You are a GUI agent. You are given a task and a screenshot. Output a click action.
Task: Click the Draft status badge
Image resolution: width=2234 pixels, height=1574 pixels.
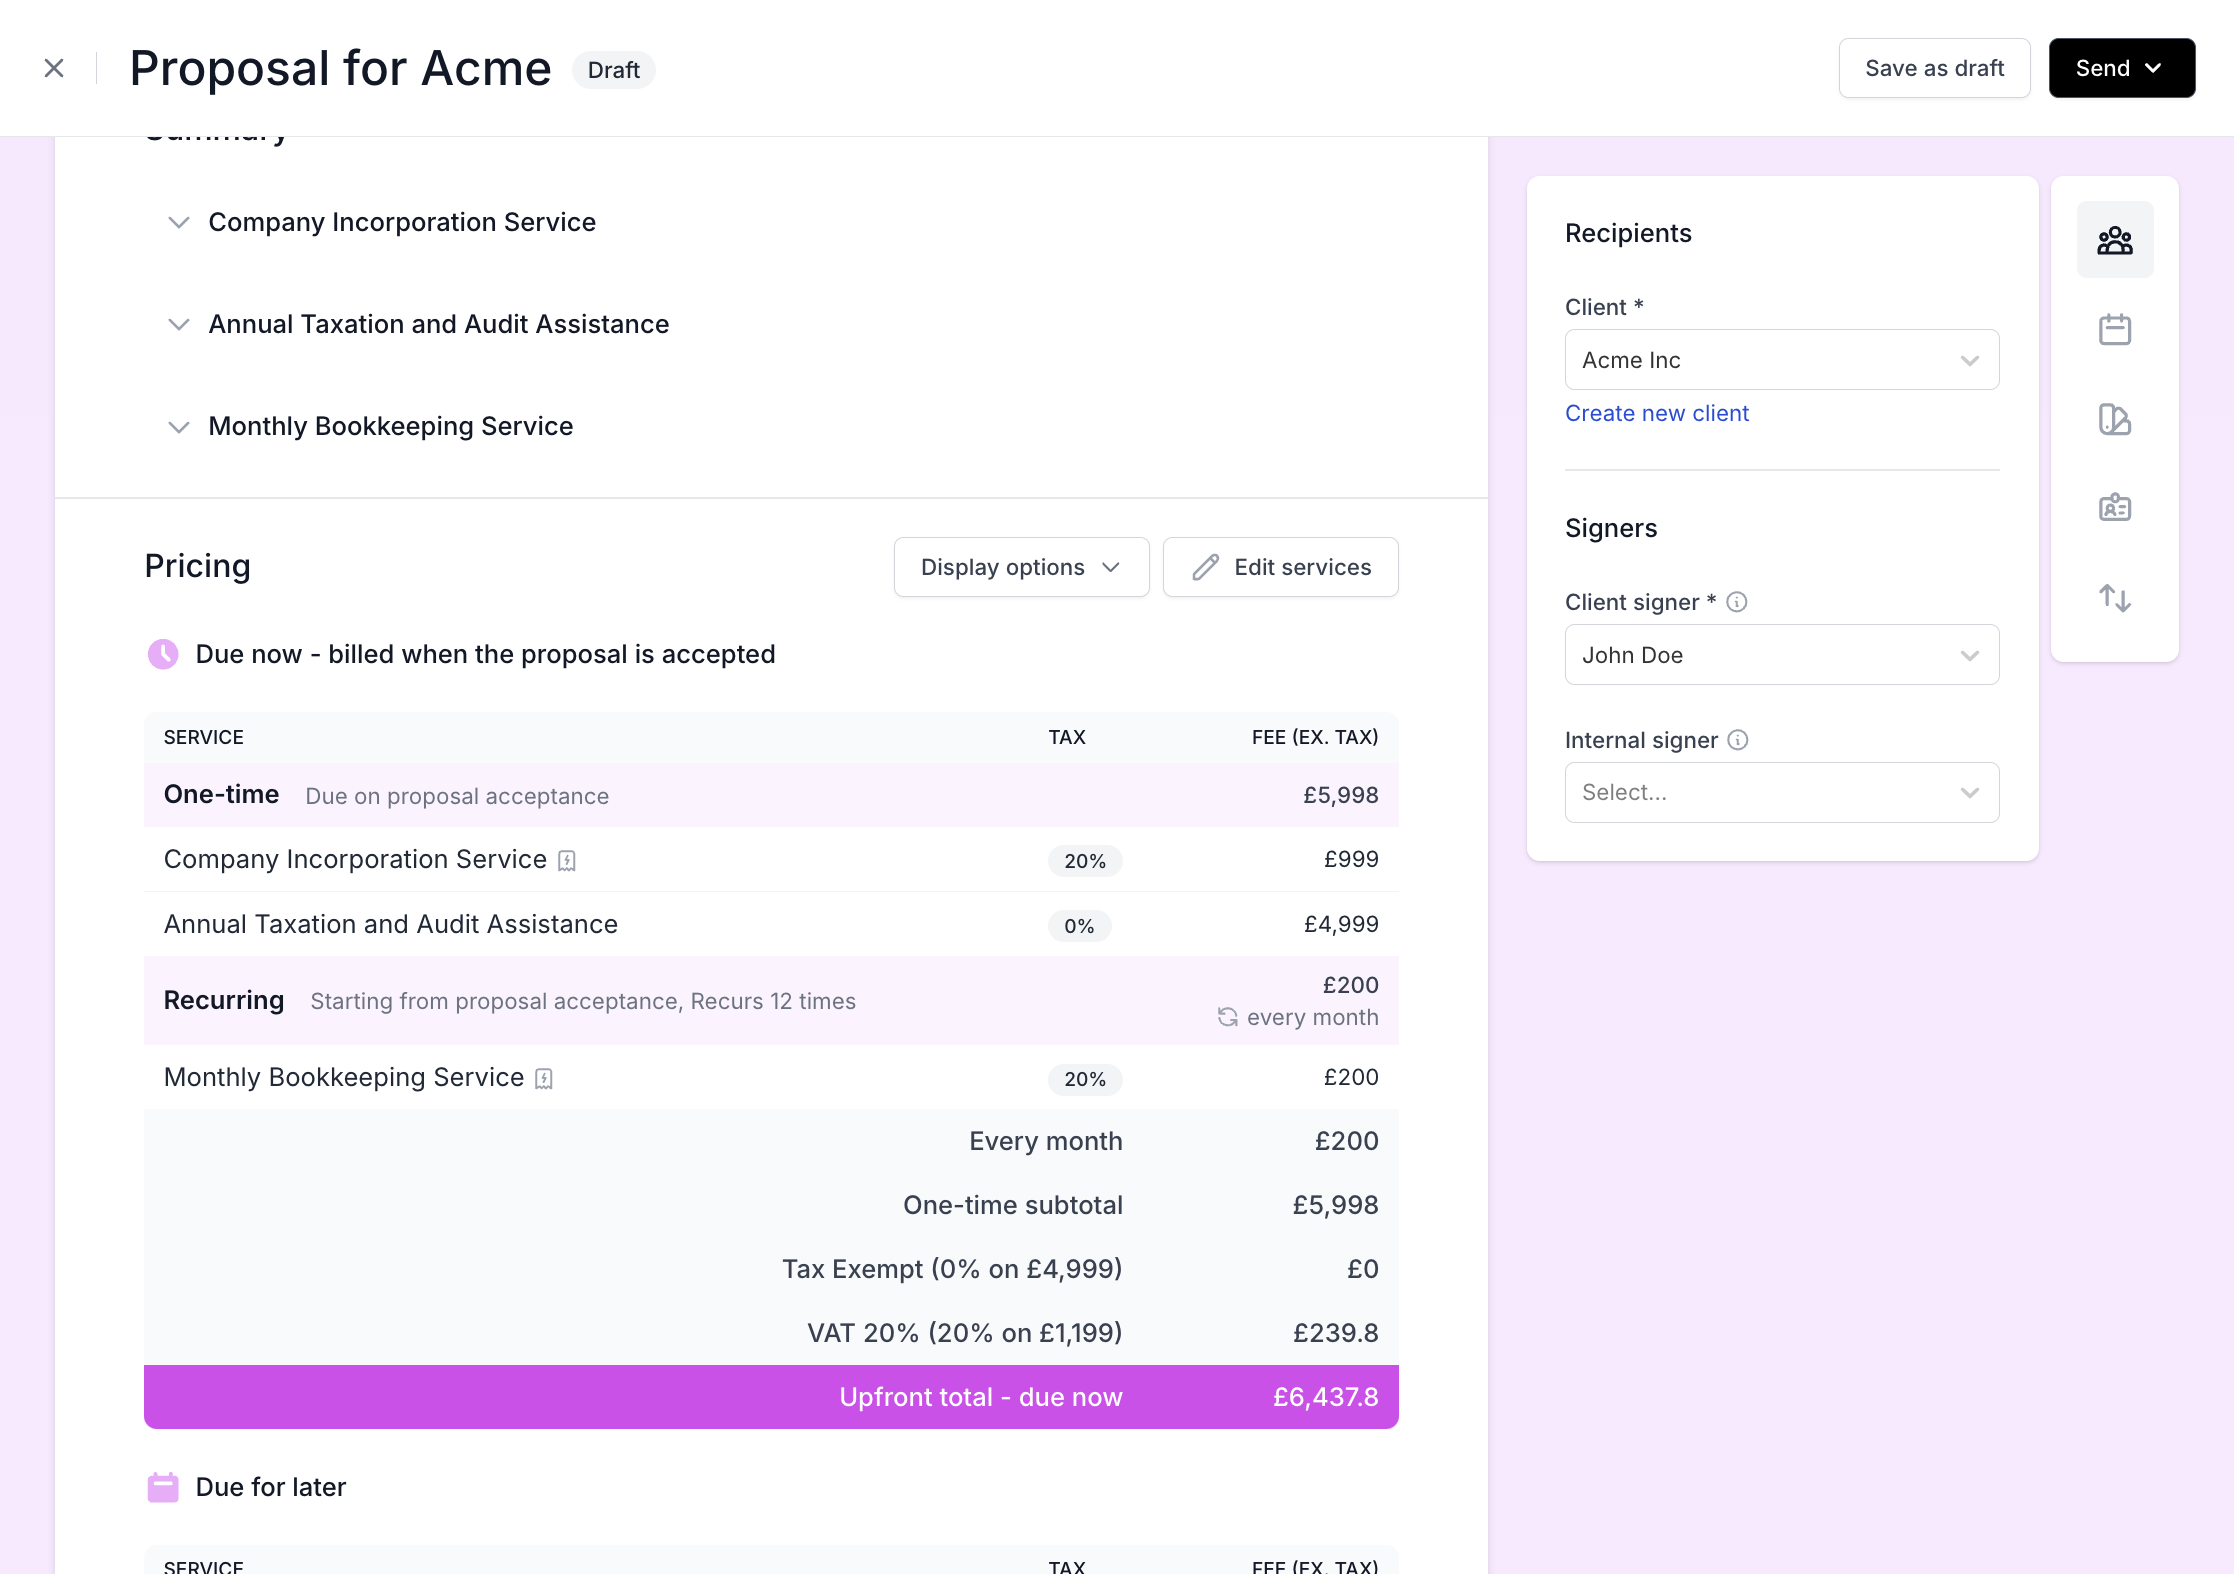(613, 70)
